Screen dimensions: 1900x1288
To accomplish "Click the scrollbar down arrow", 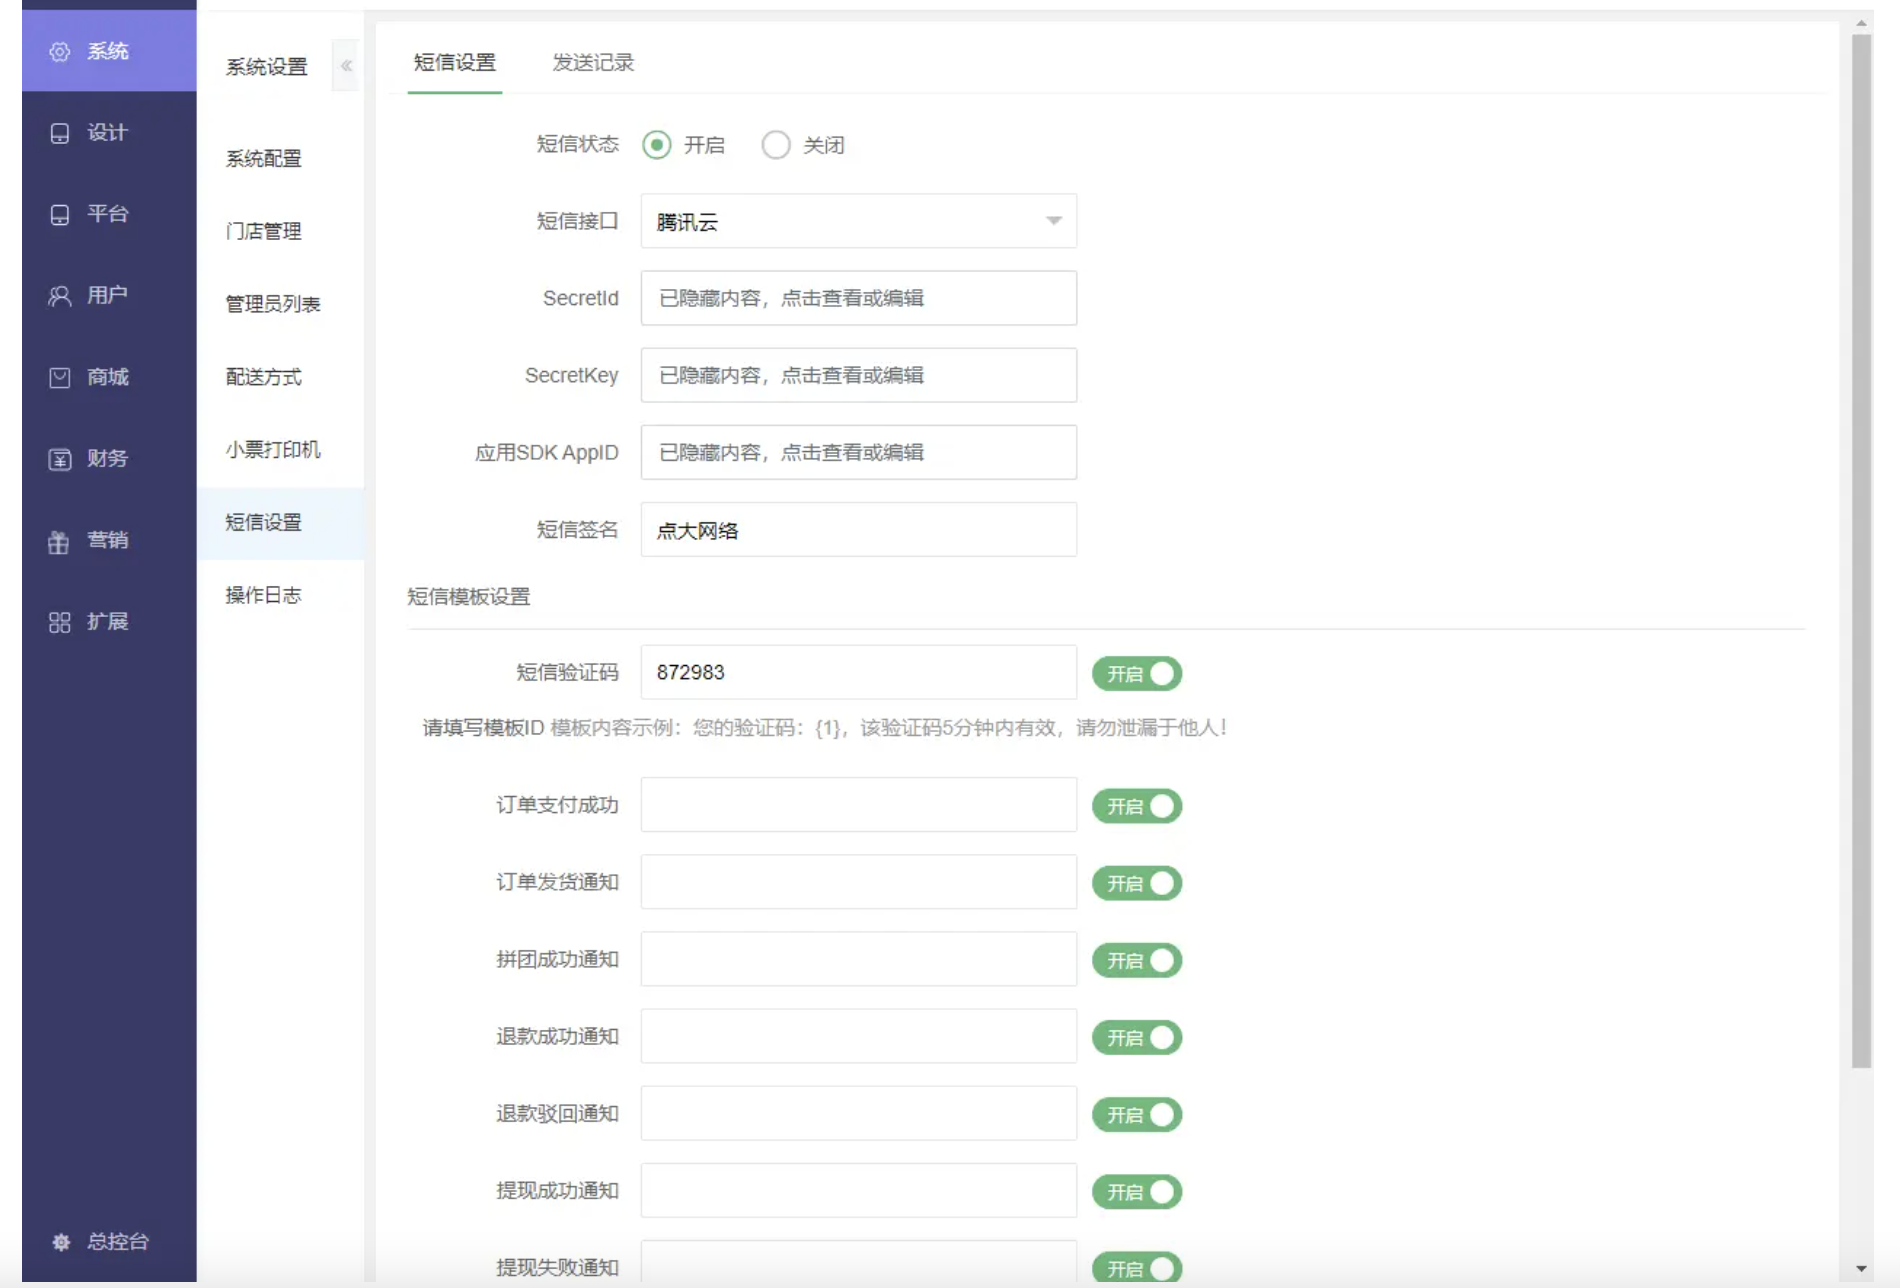I will click(x=1861, y=1269).
